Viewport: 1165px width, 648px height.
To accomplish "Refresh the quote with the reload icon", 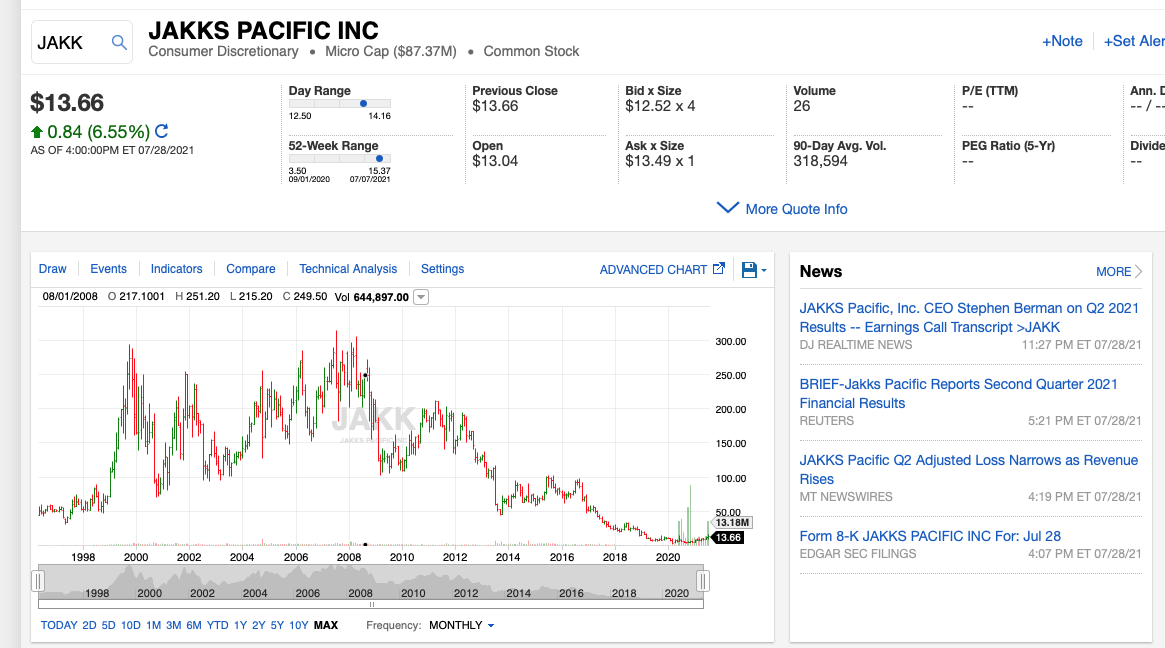I will (x=160, y=131).
